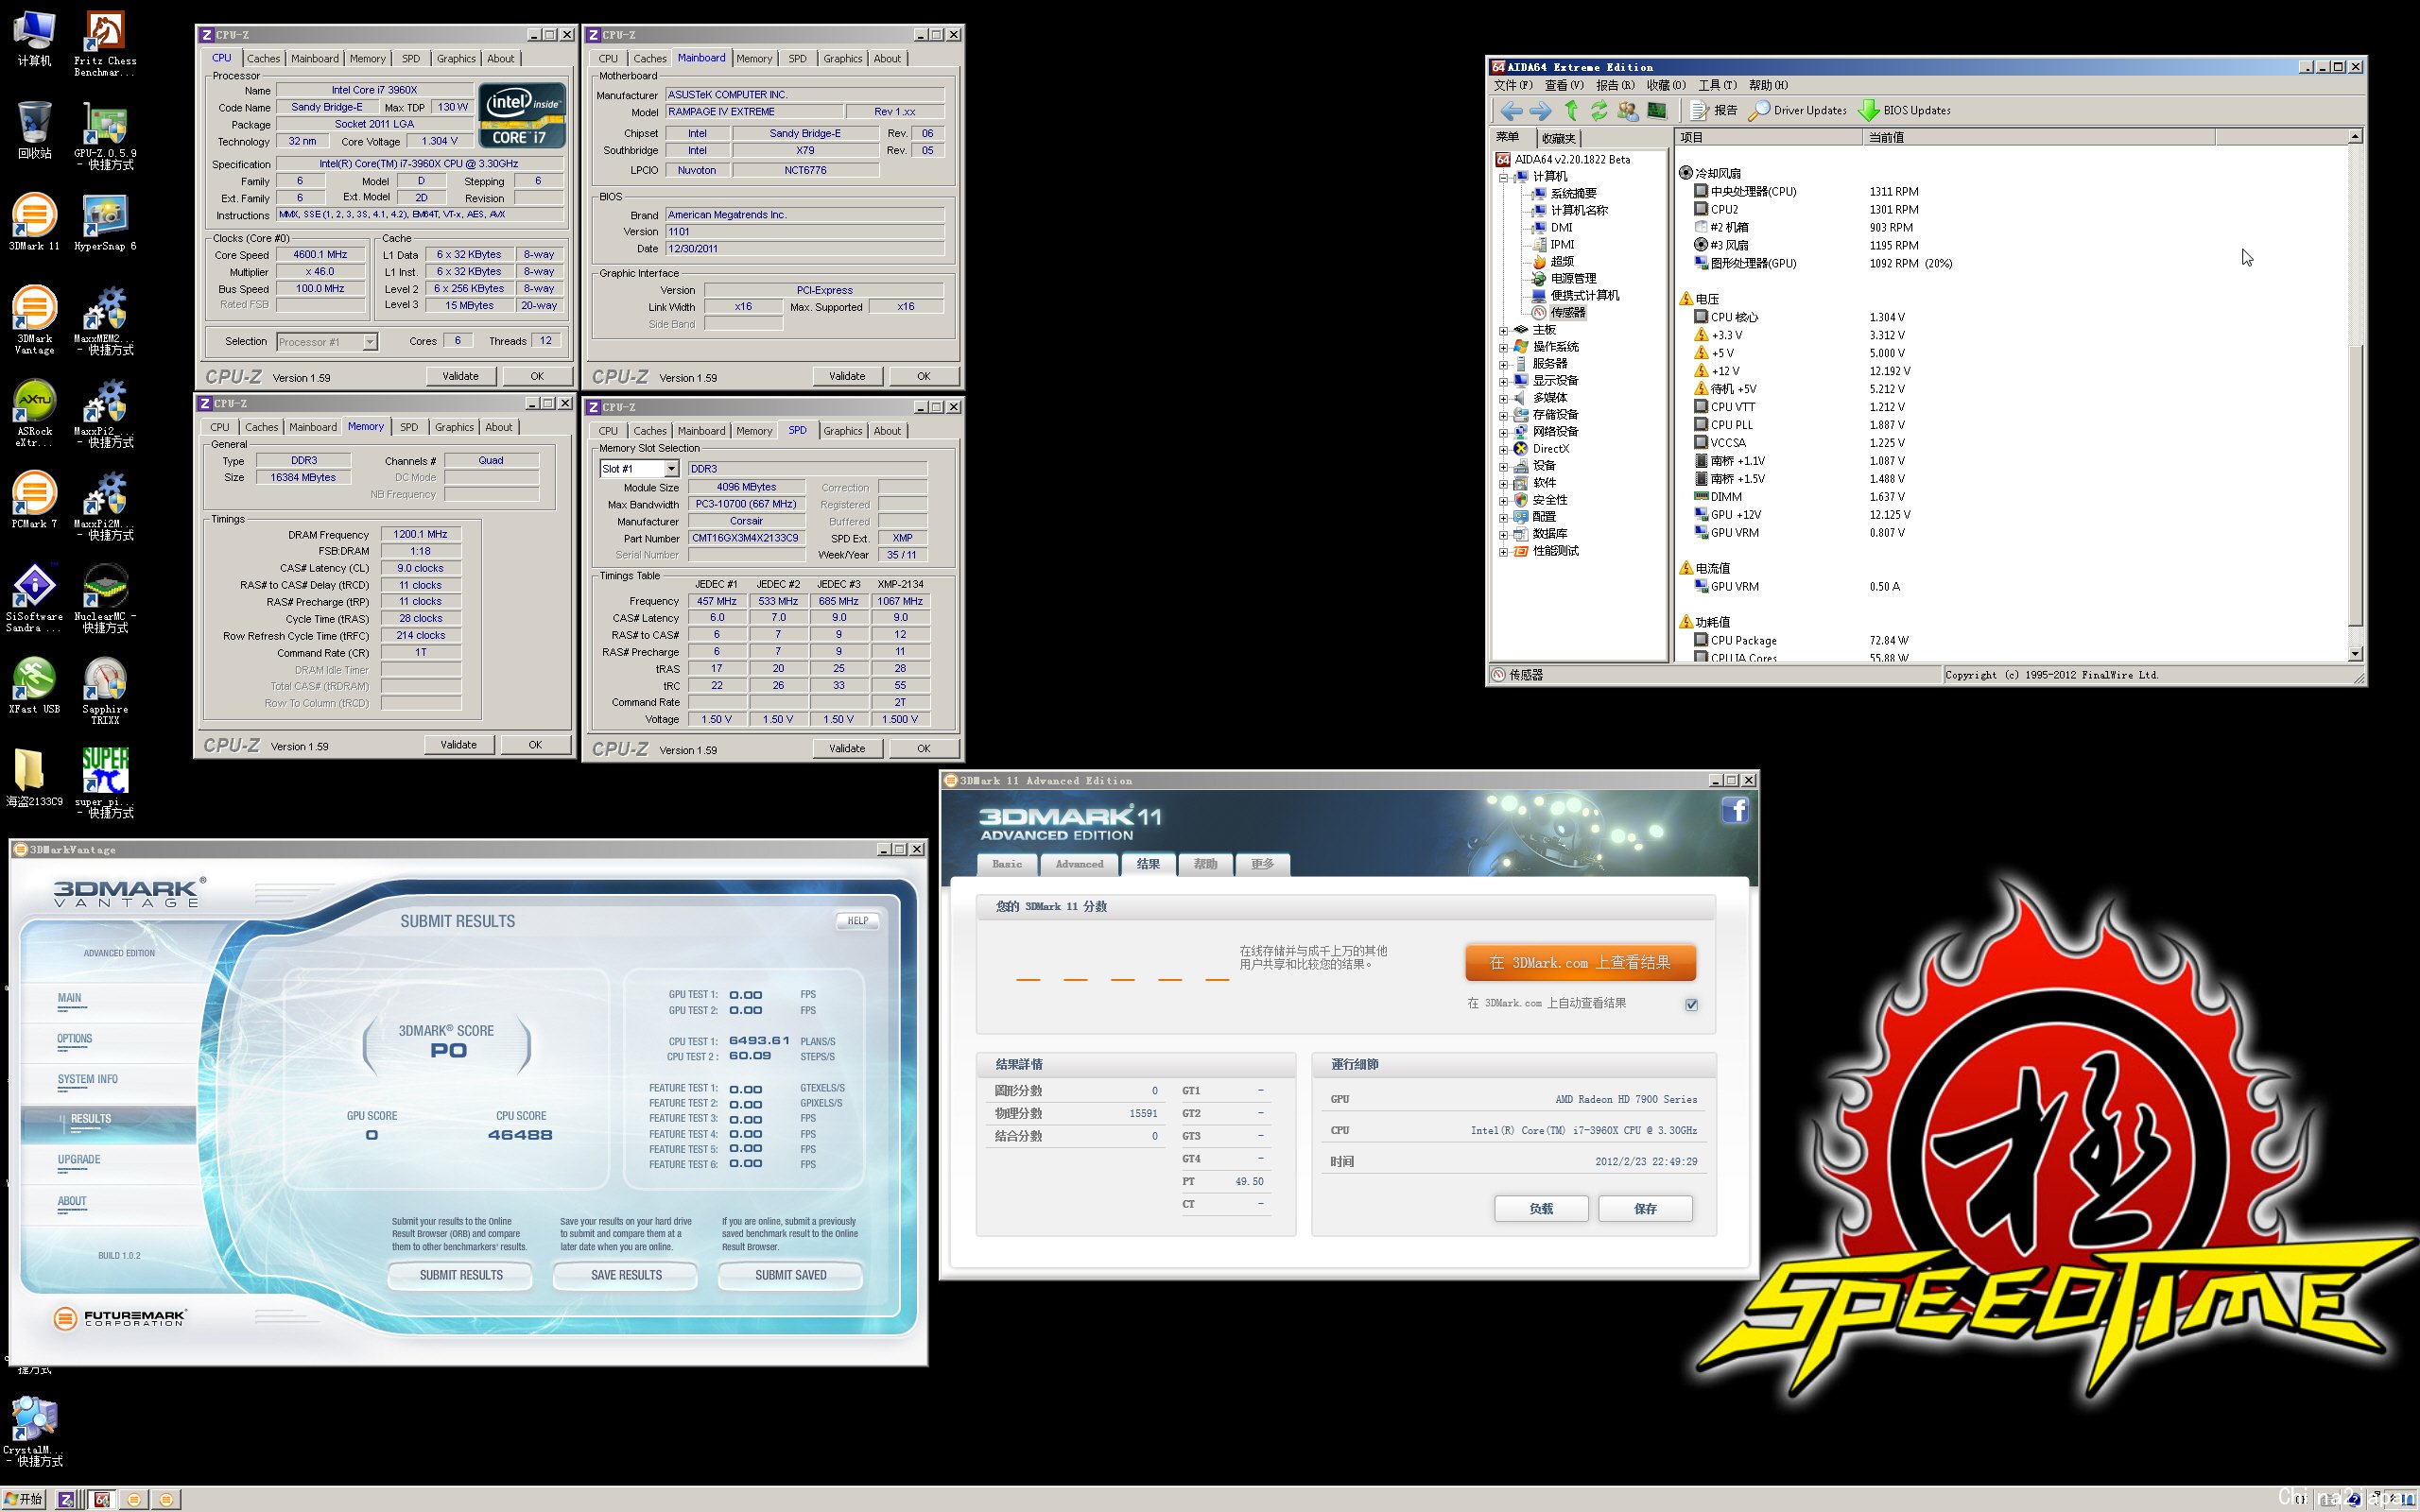Switch to Caches tab in top-left CPU-Z
The height and width of the screenshot is (1512, 2420).
coord(264,59)
